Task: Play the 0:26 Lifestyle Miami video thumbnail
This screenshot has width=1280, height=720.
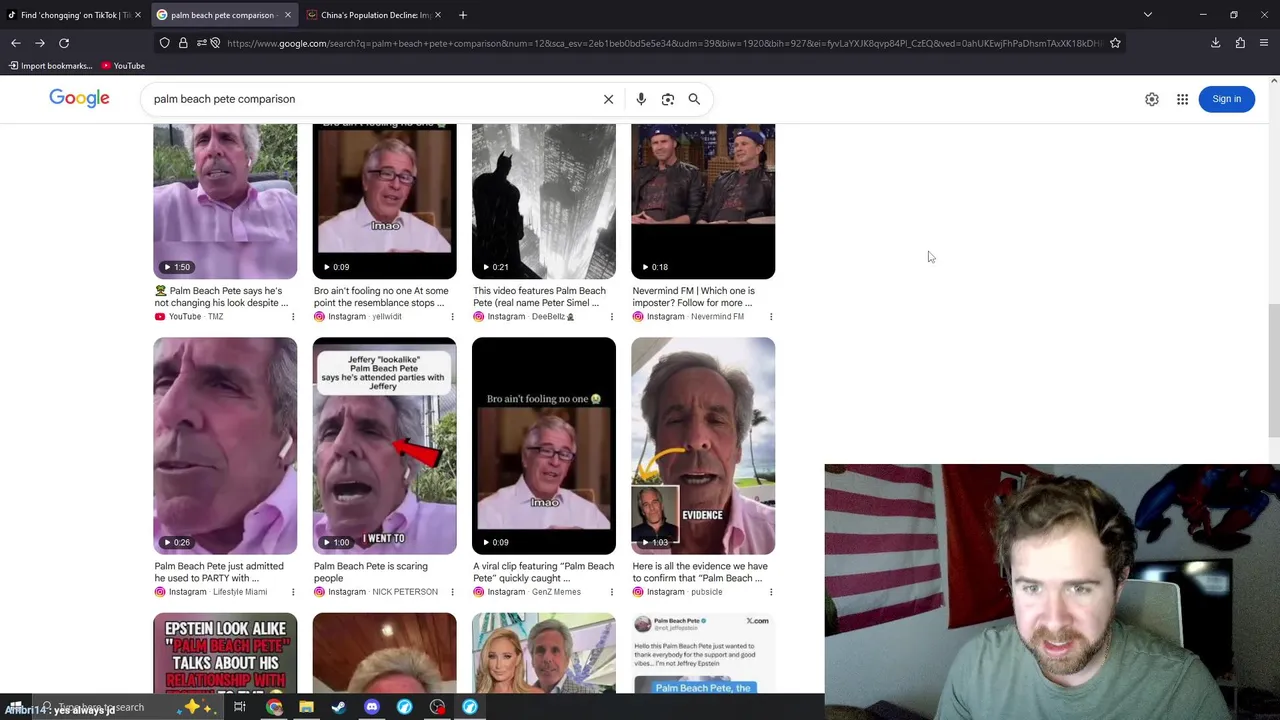Action: (x=225, y=446)
